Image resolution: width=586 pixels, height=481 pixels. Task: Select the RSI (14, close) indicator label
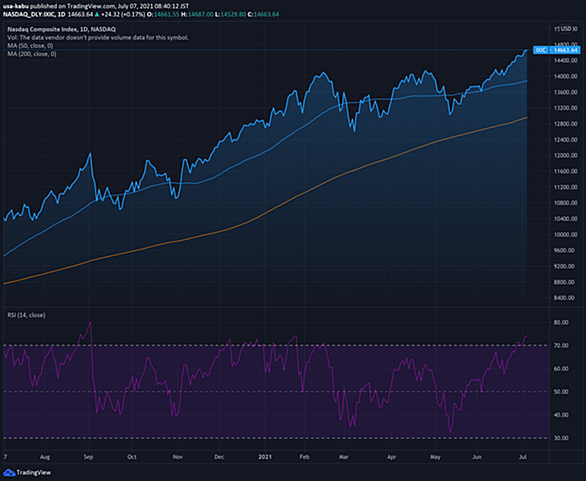click(x=26, y=315)
